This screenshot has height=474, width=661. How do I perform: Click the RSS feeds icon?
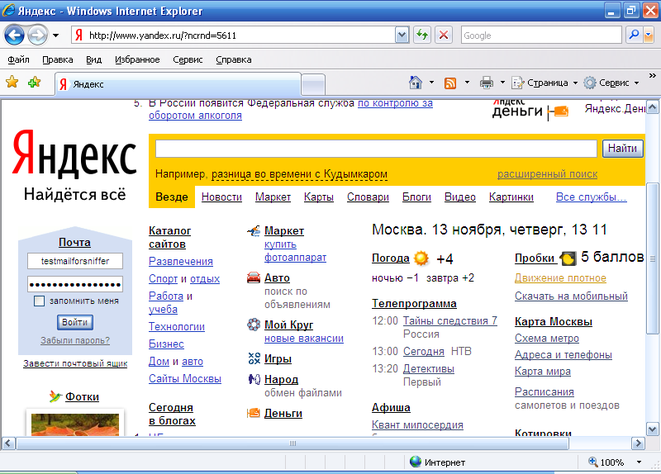pos(451,83)
